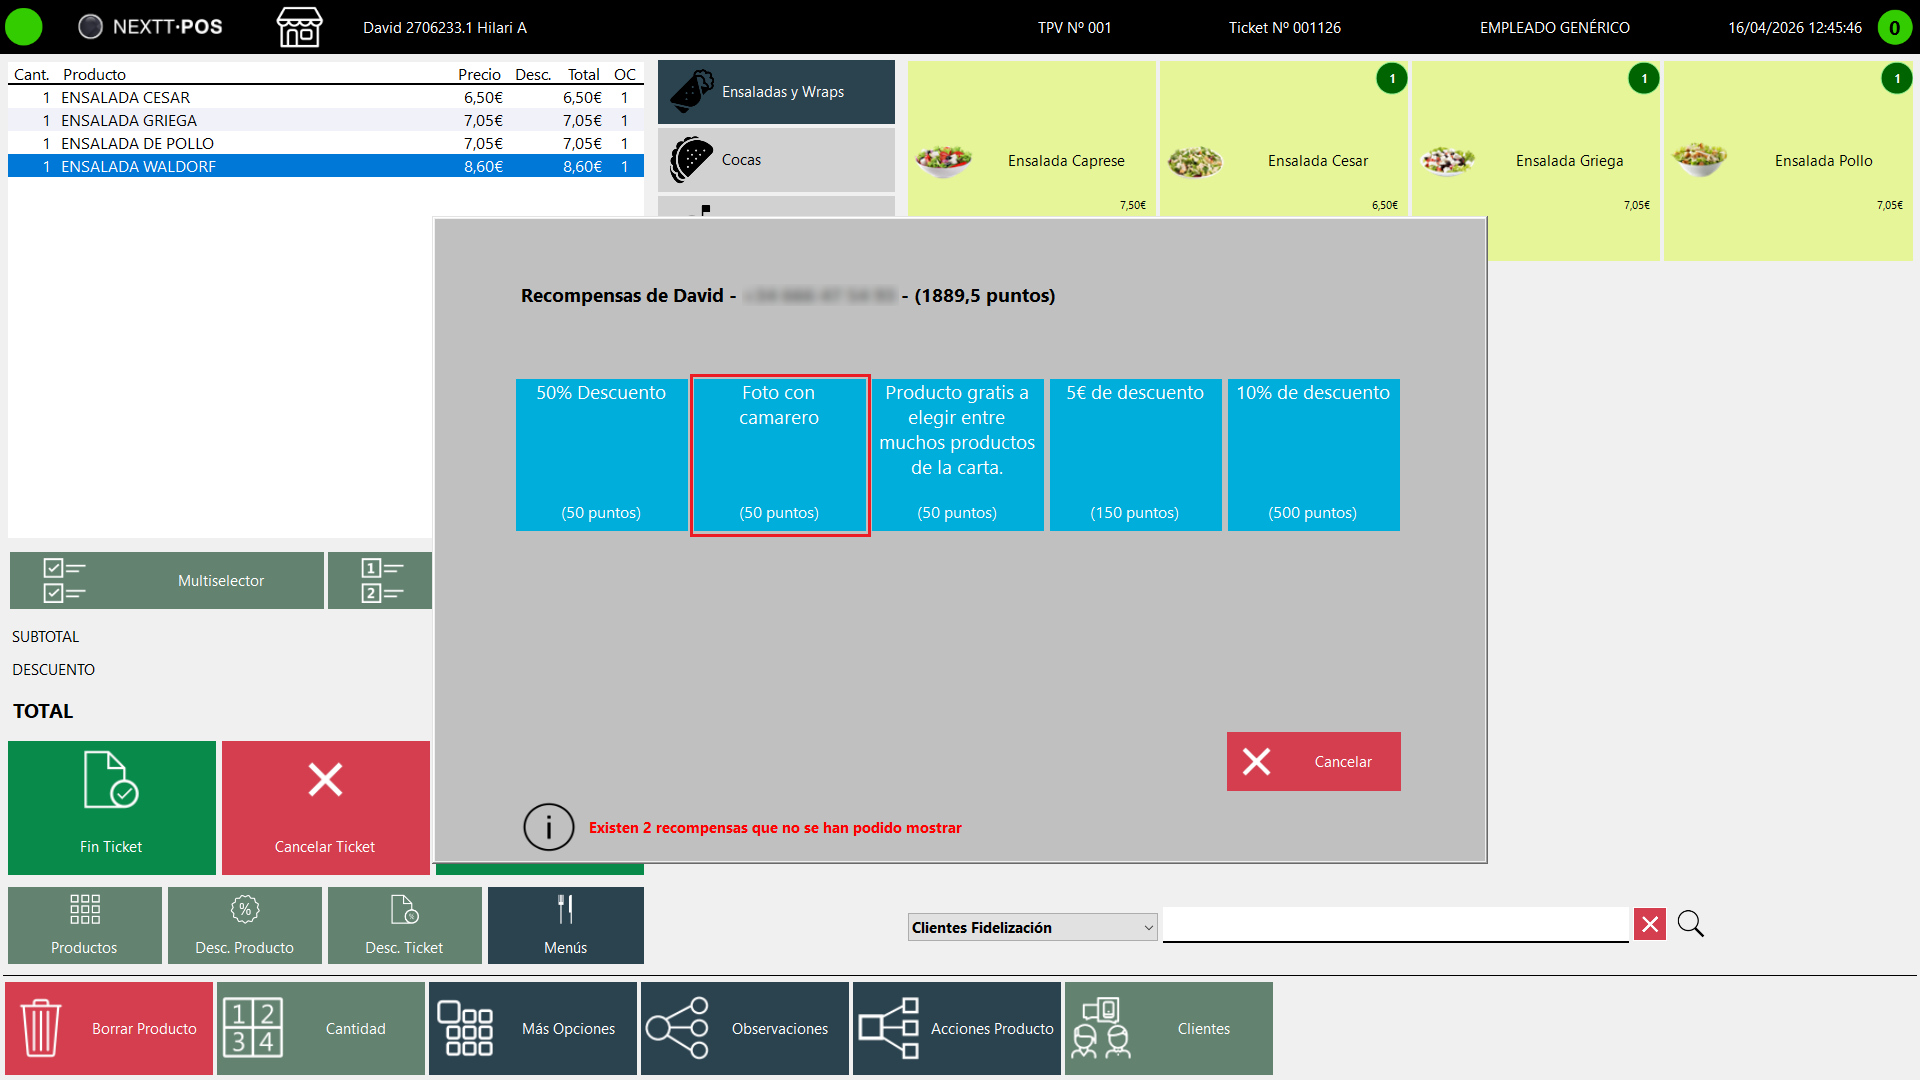
Task: Click the search magnifier icon
Action: click(x=1690, y=924)
